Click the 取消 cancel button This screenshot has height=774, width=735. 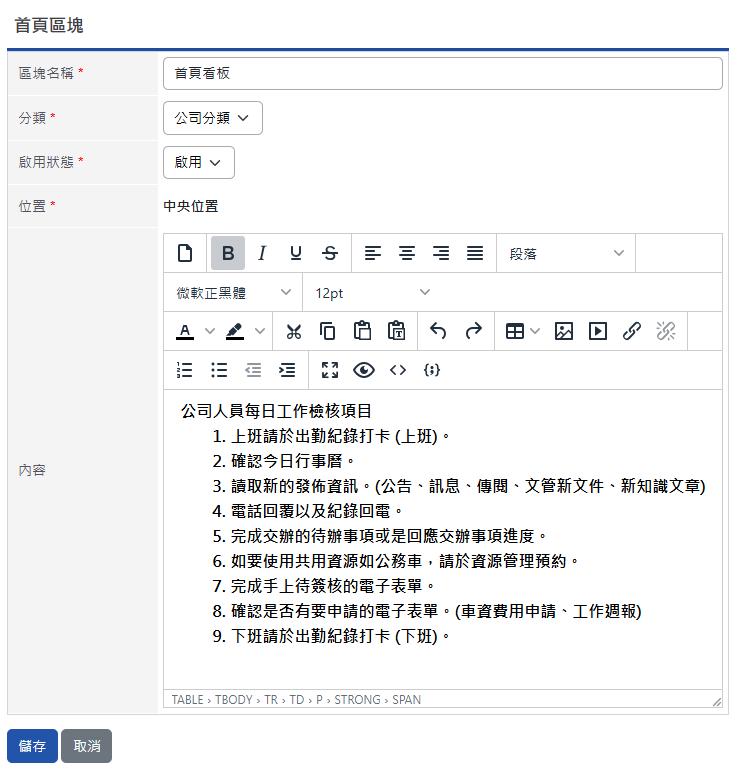87,746
